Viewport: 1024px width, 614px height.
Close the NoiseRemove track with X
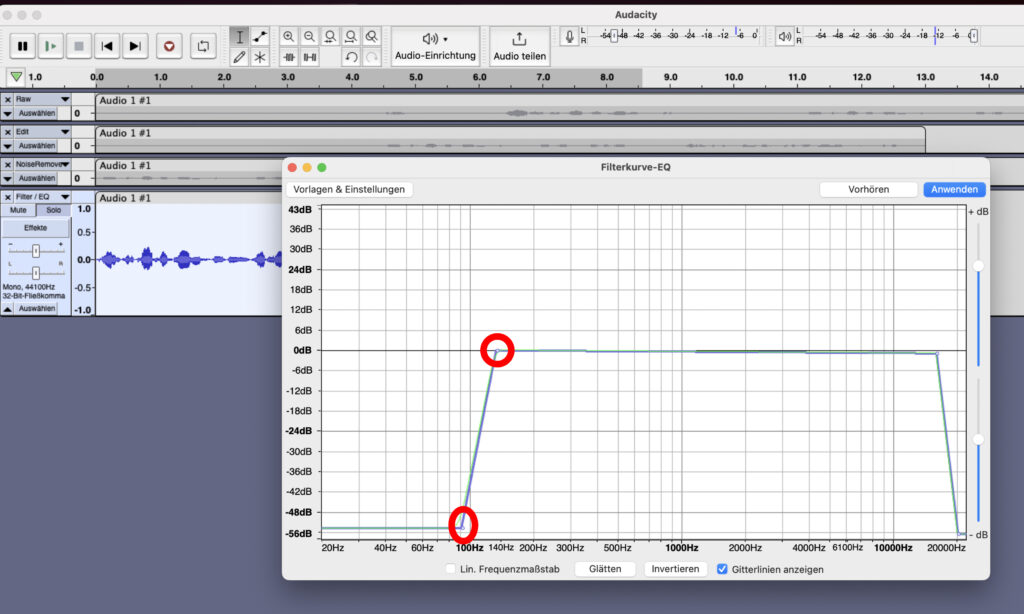pyautogui.click(x=7, y=165)
